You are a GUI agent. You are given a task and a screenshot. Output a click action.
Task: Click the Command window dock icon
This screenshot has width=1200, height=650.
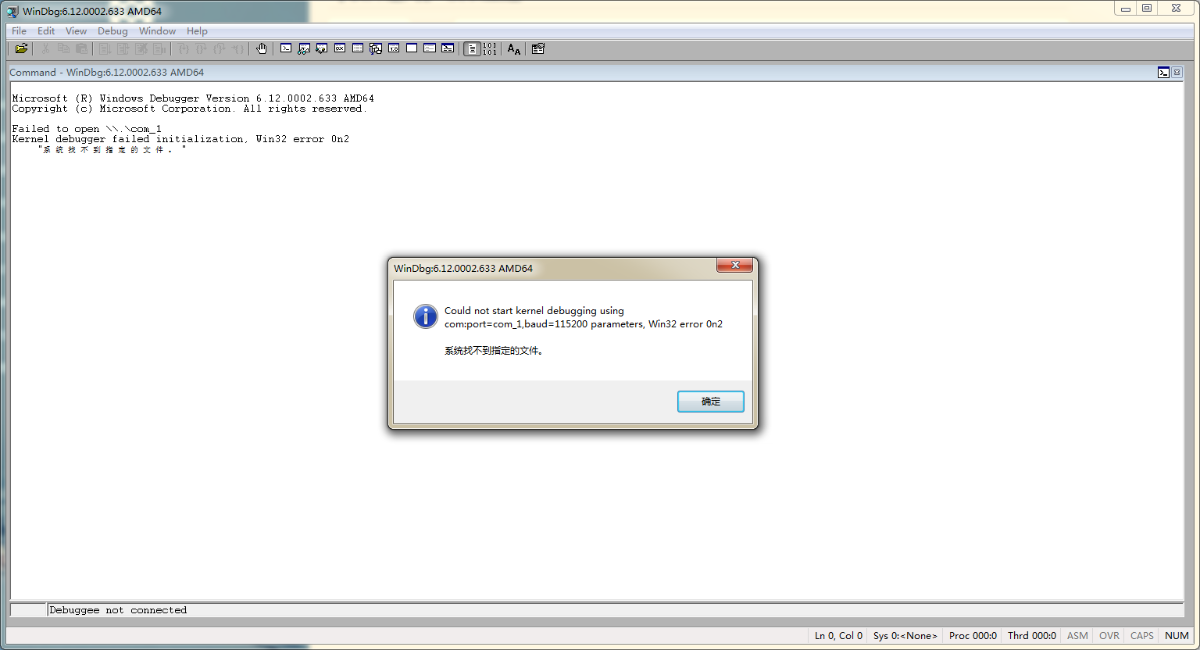(x=1164, y=72)
